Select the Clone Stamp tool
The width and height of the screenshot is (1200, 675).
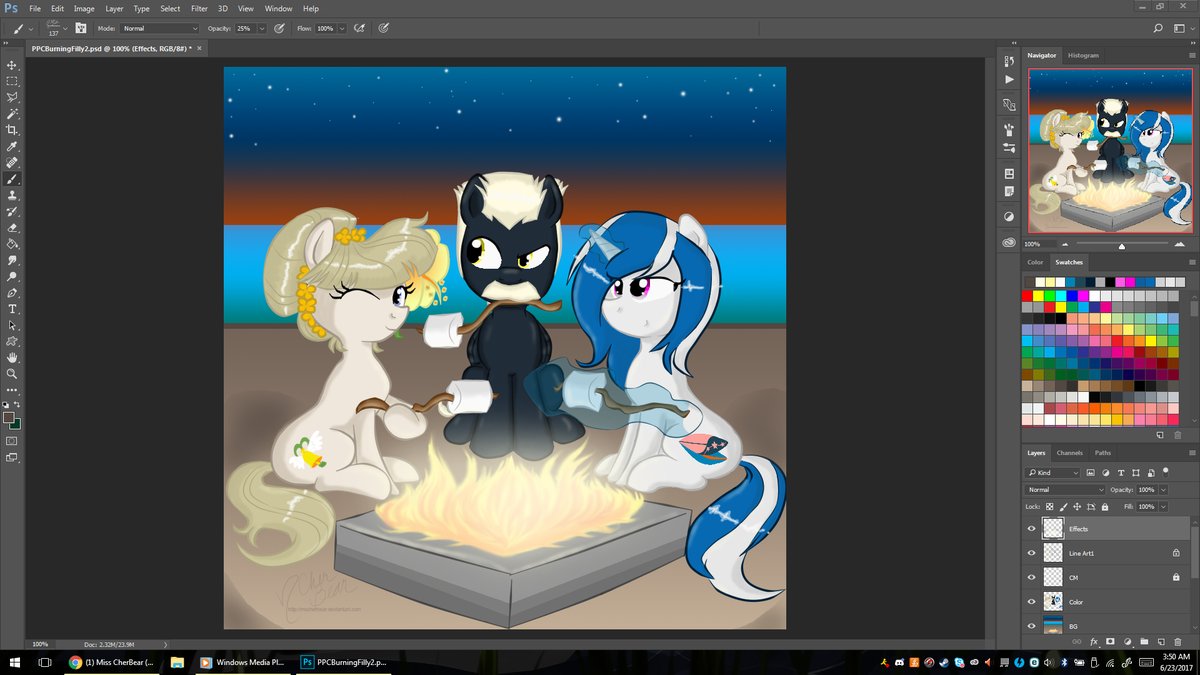click(12, 195)
